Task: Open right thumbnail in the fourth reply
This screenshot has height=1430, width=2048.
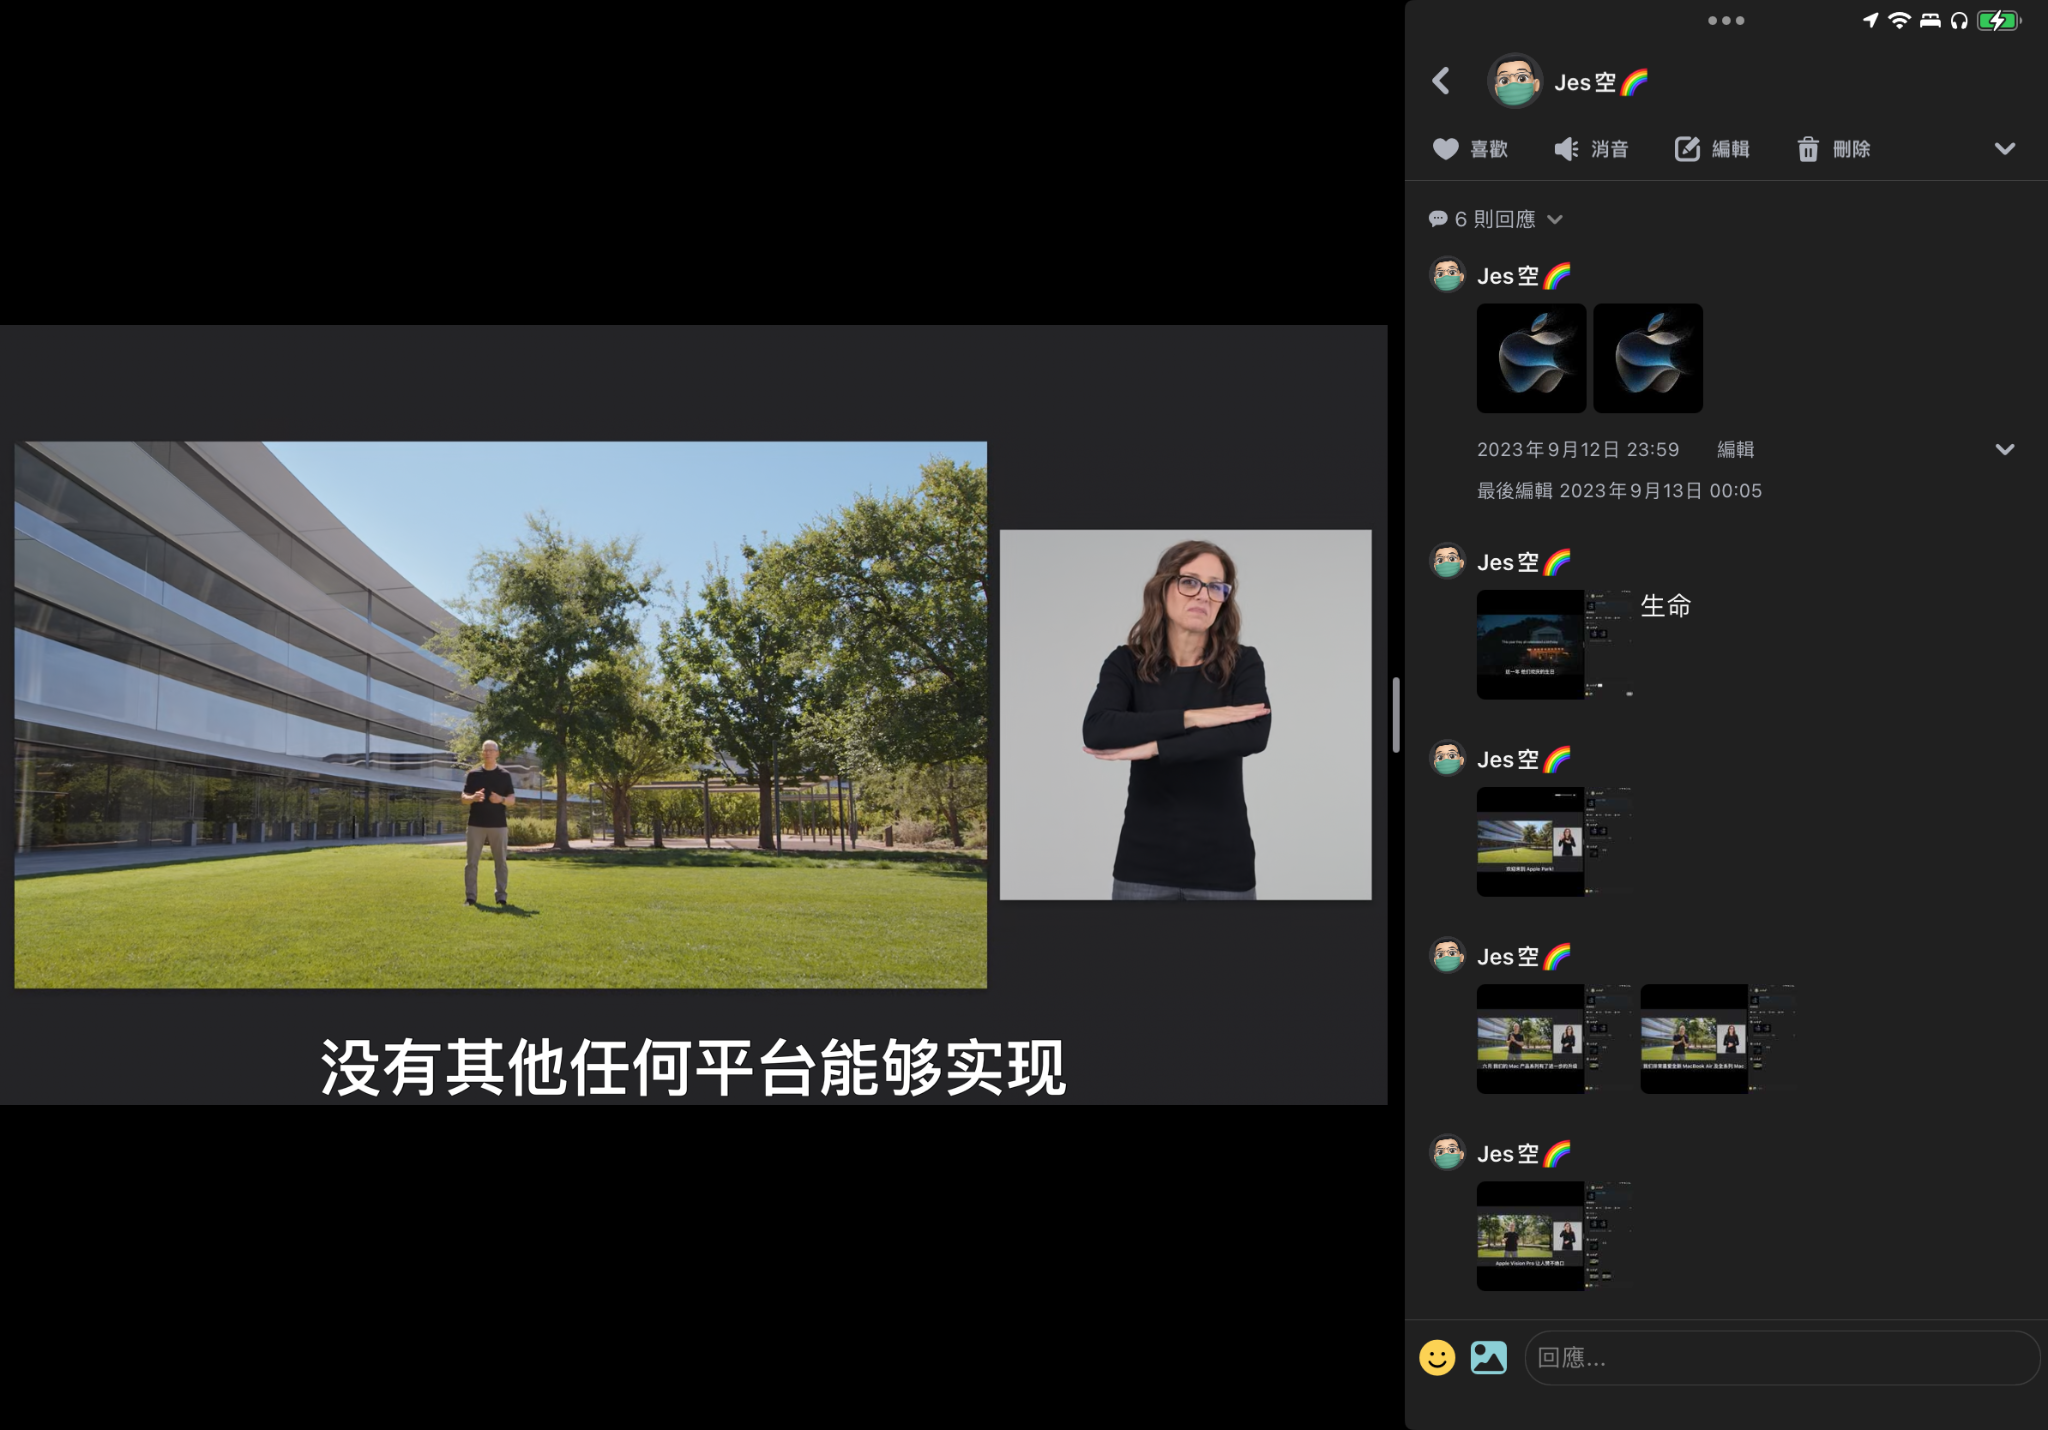Action: coord(1719,1038)
